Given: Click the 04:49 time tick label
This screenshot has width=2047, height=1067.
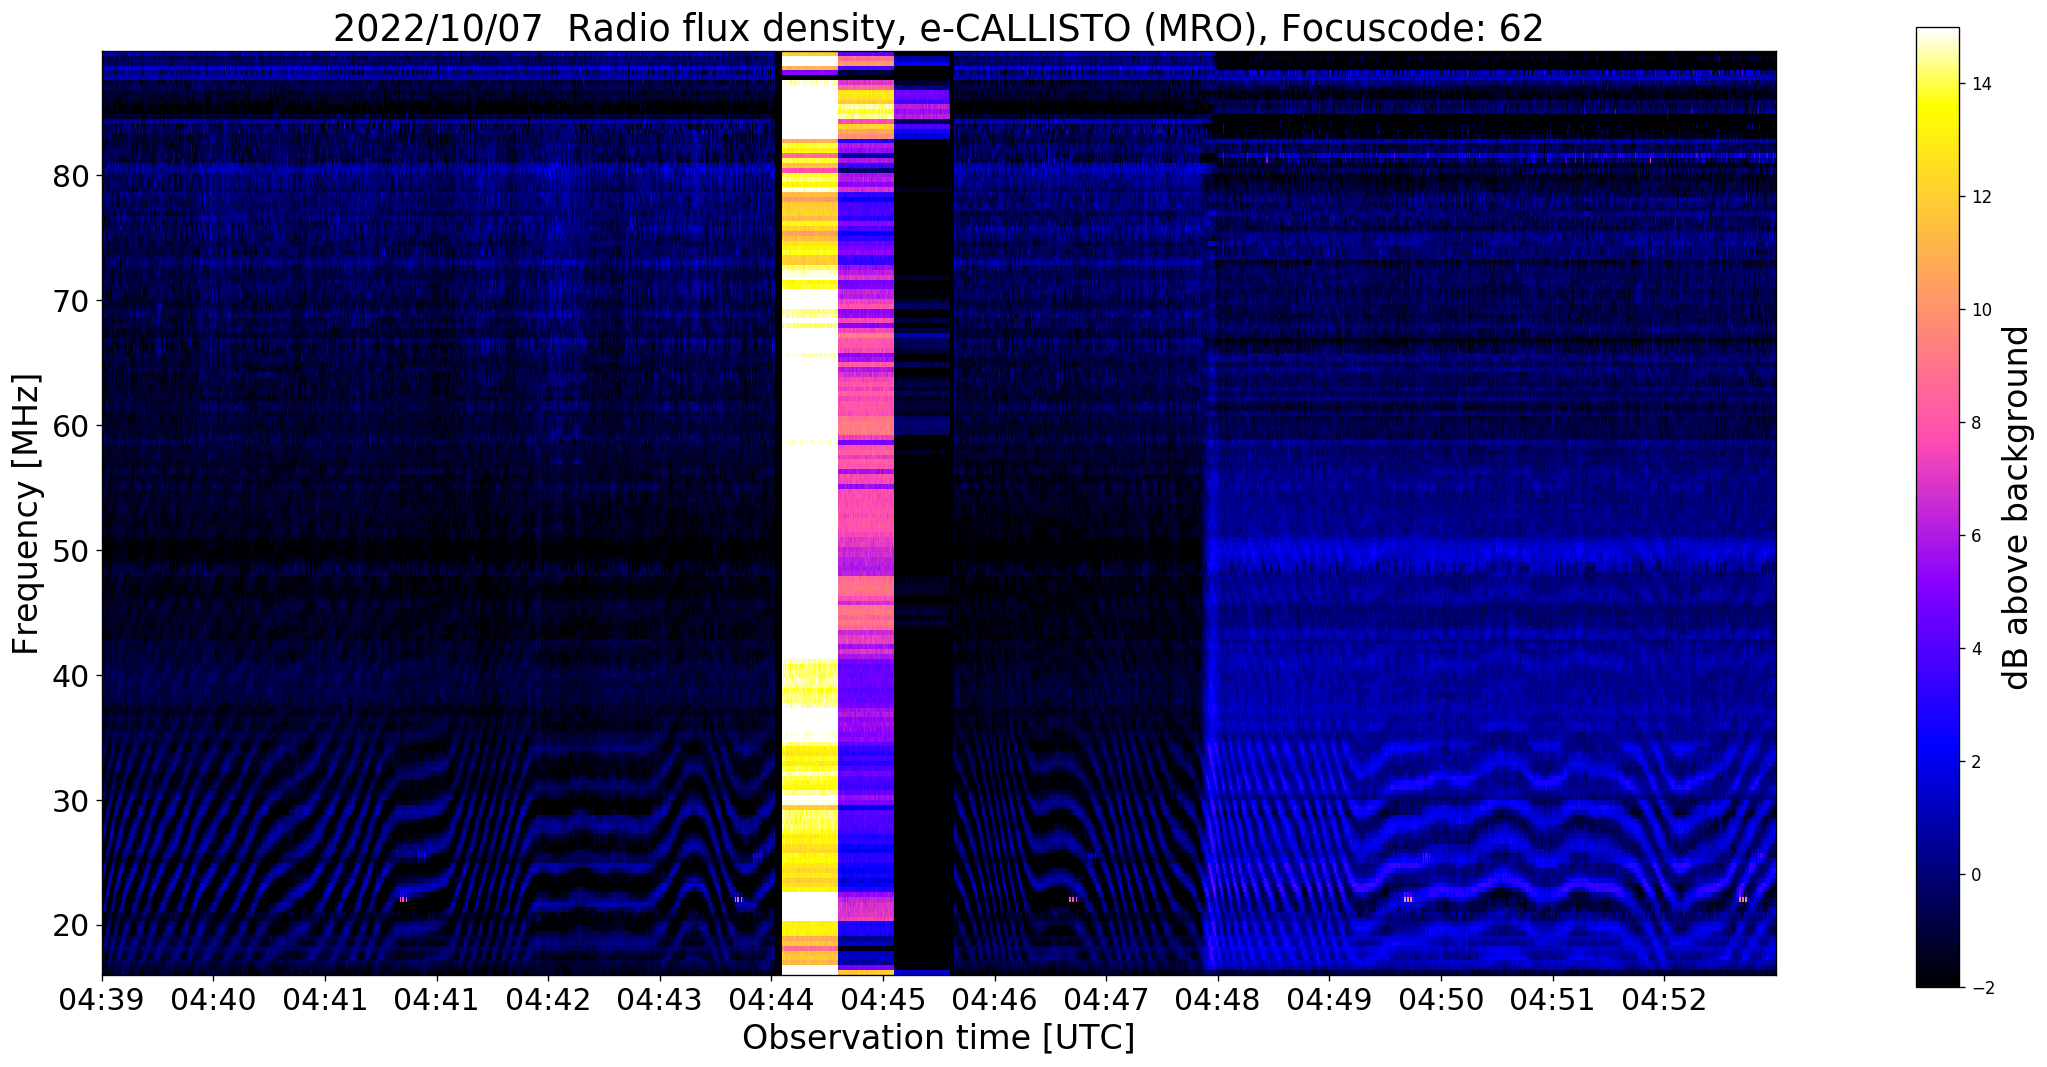Looking at the screenshot, I should 1329,1000.
